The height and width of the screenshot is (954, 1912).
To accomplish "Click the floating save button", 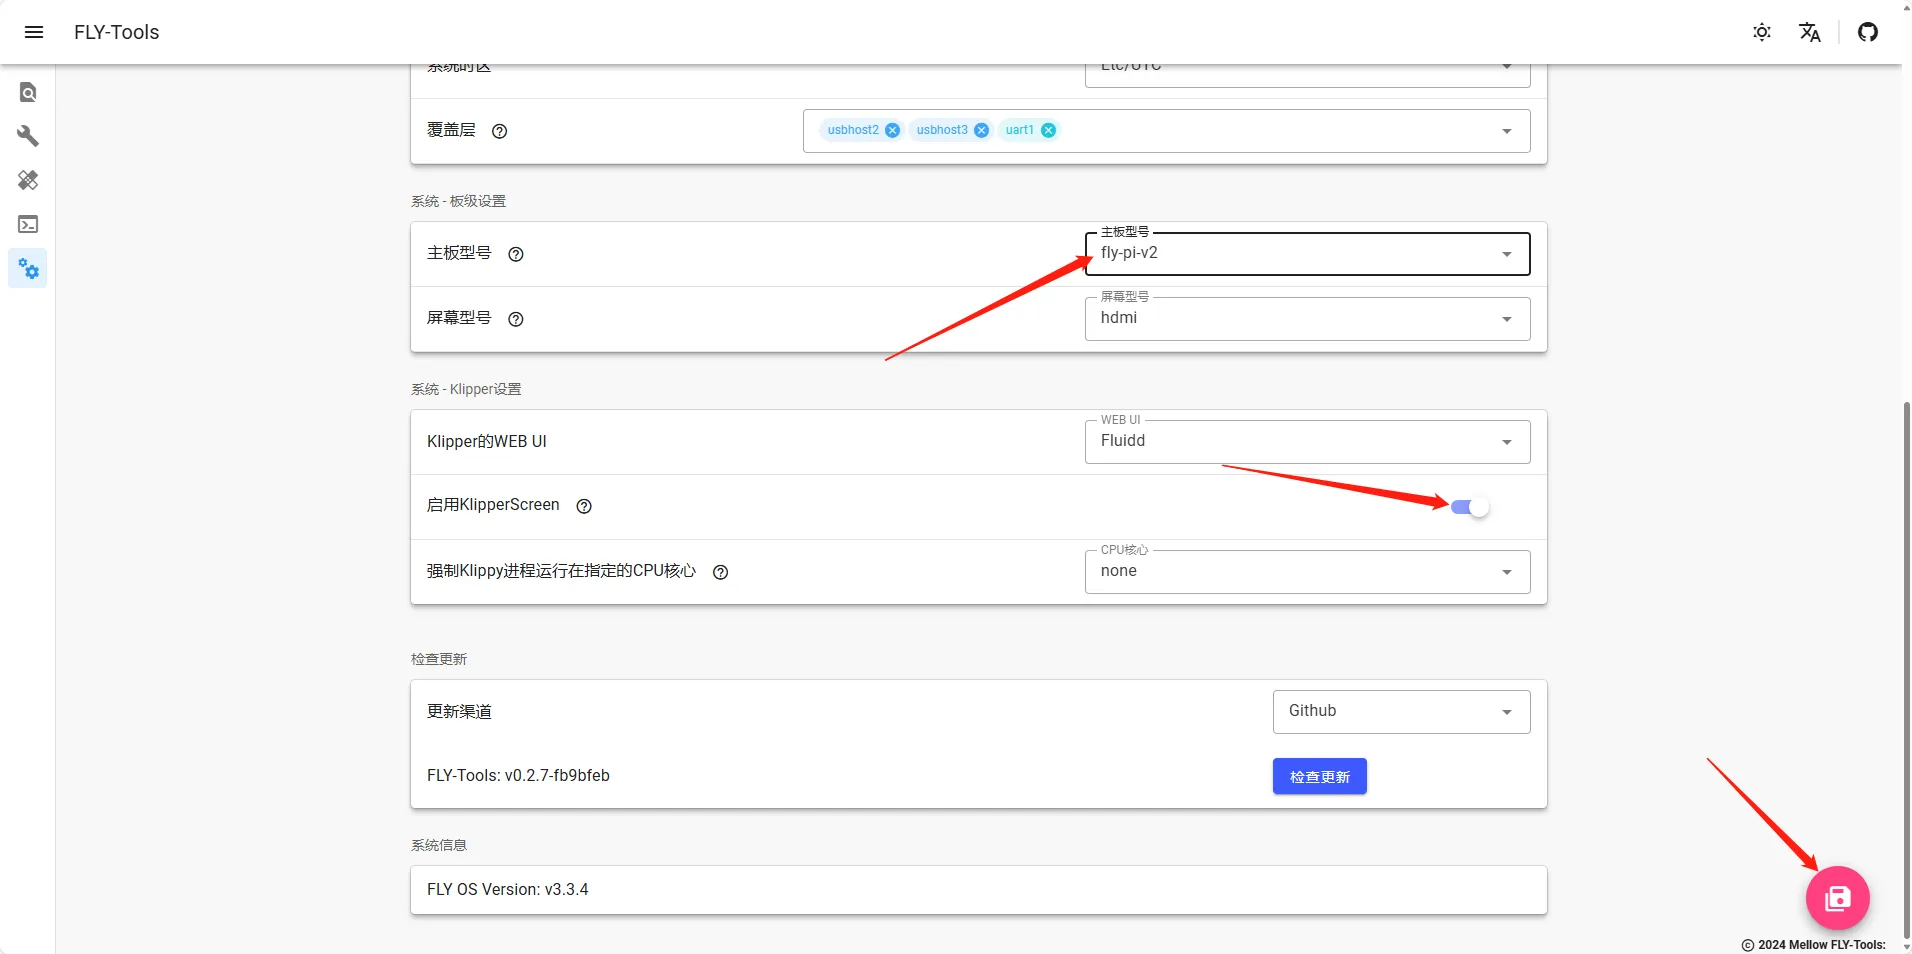I will tap(1837, 898).
